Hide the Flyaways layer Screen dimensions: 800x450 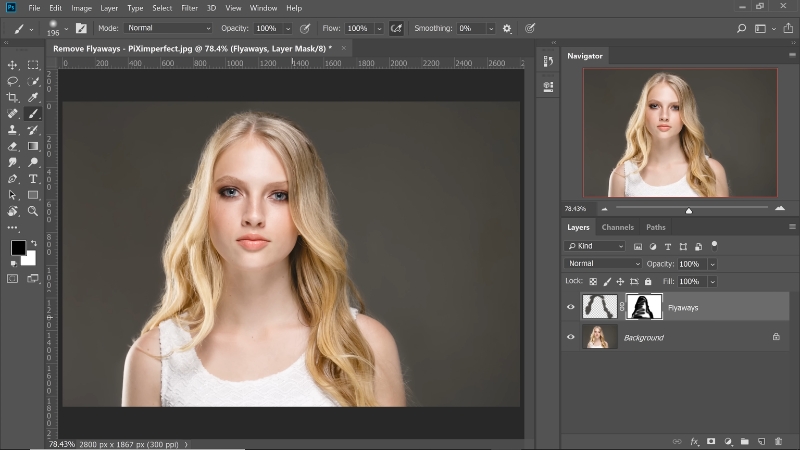(x=570, y=307)
